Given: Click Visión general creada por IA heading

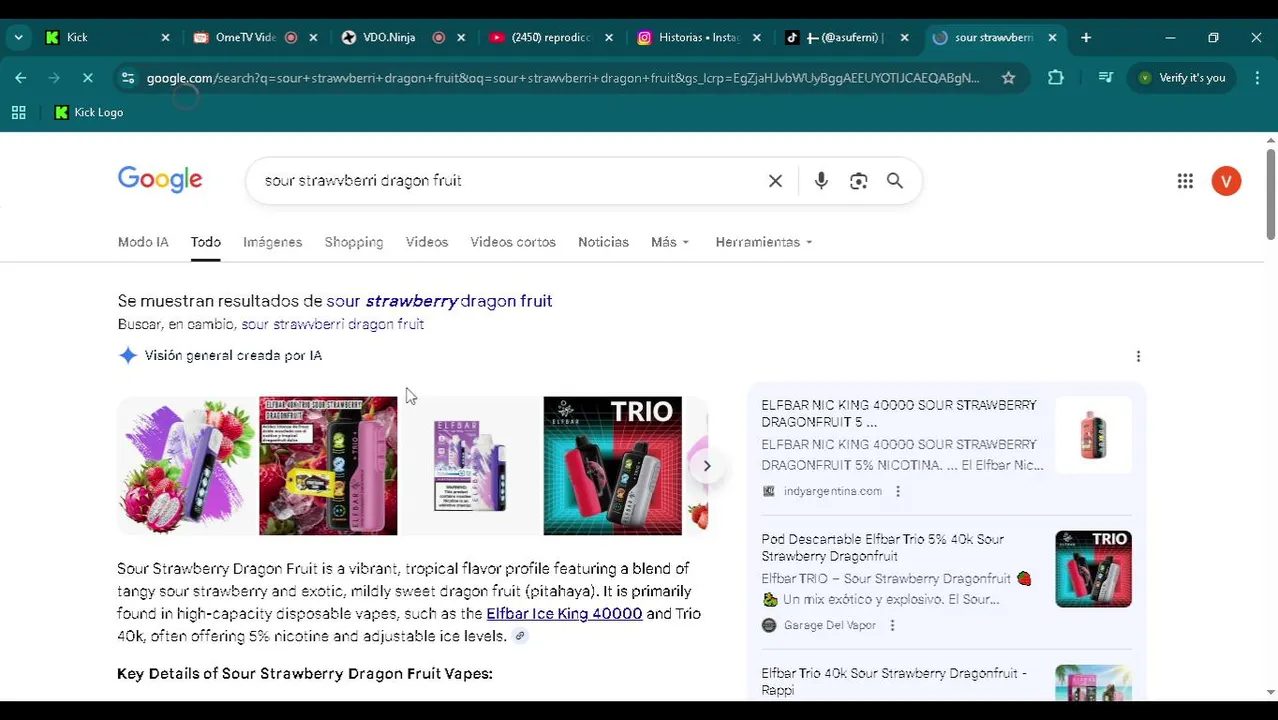Looking at the screenshot, I should pos(233,356).
